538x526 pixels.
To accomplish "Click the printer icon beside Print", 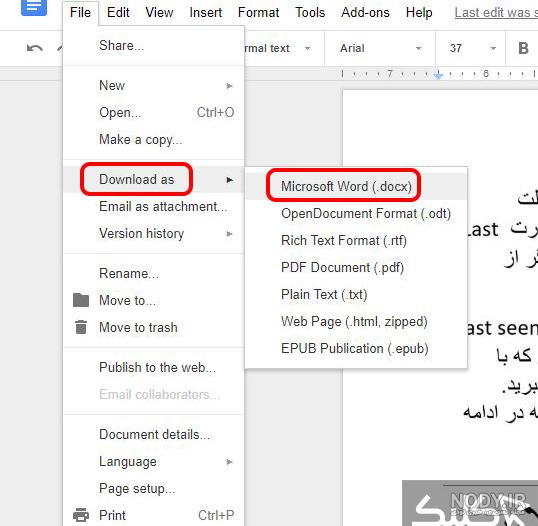I will (x=81, y=515).
